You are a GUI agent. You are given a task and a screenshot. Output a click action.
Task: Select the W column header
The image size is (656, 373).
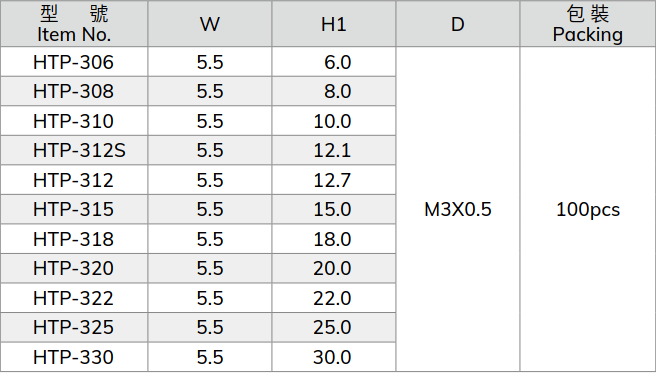click(x=210, y=24)
